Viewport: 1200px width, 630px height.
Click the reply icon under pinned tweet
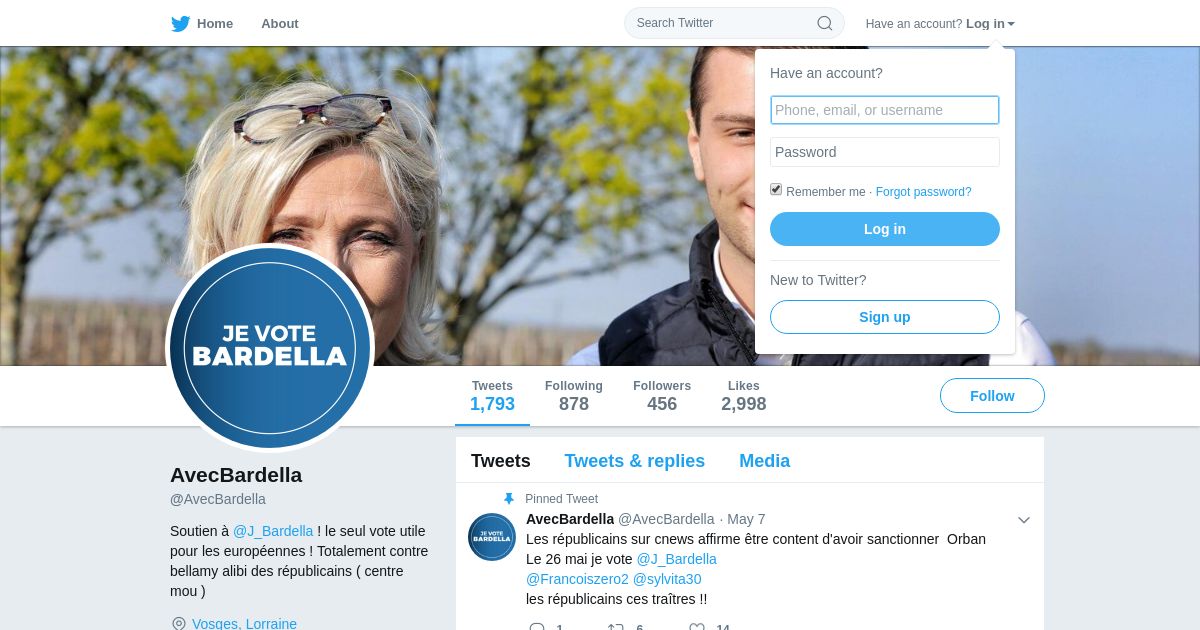[x=537, y=628]
